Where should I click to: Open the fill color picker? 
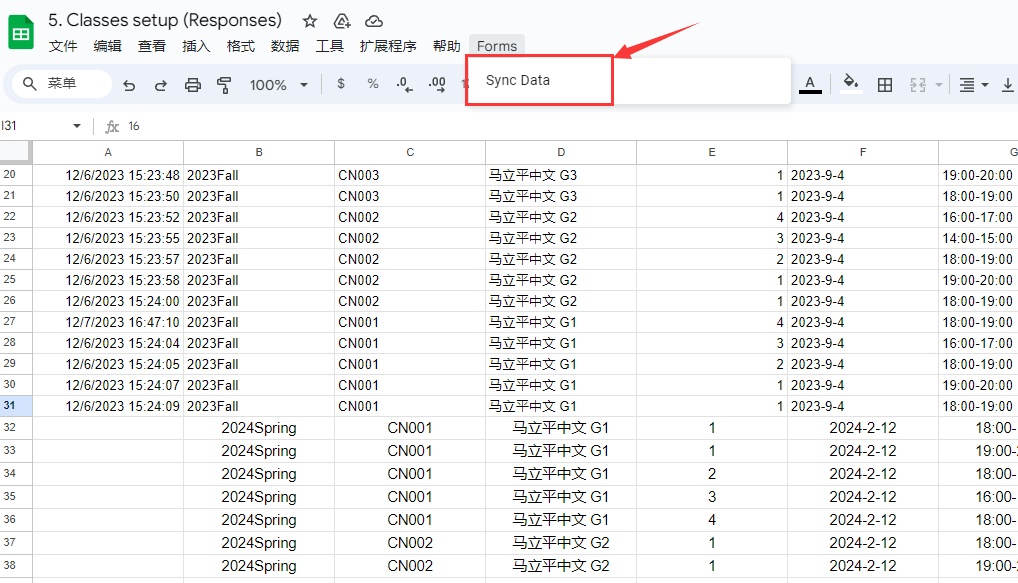pos(851,84)
